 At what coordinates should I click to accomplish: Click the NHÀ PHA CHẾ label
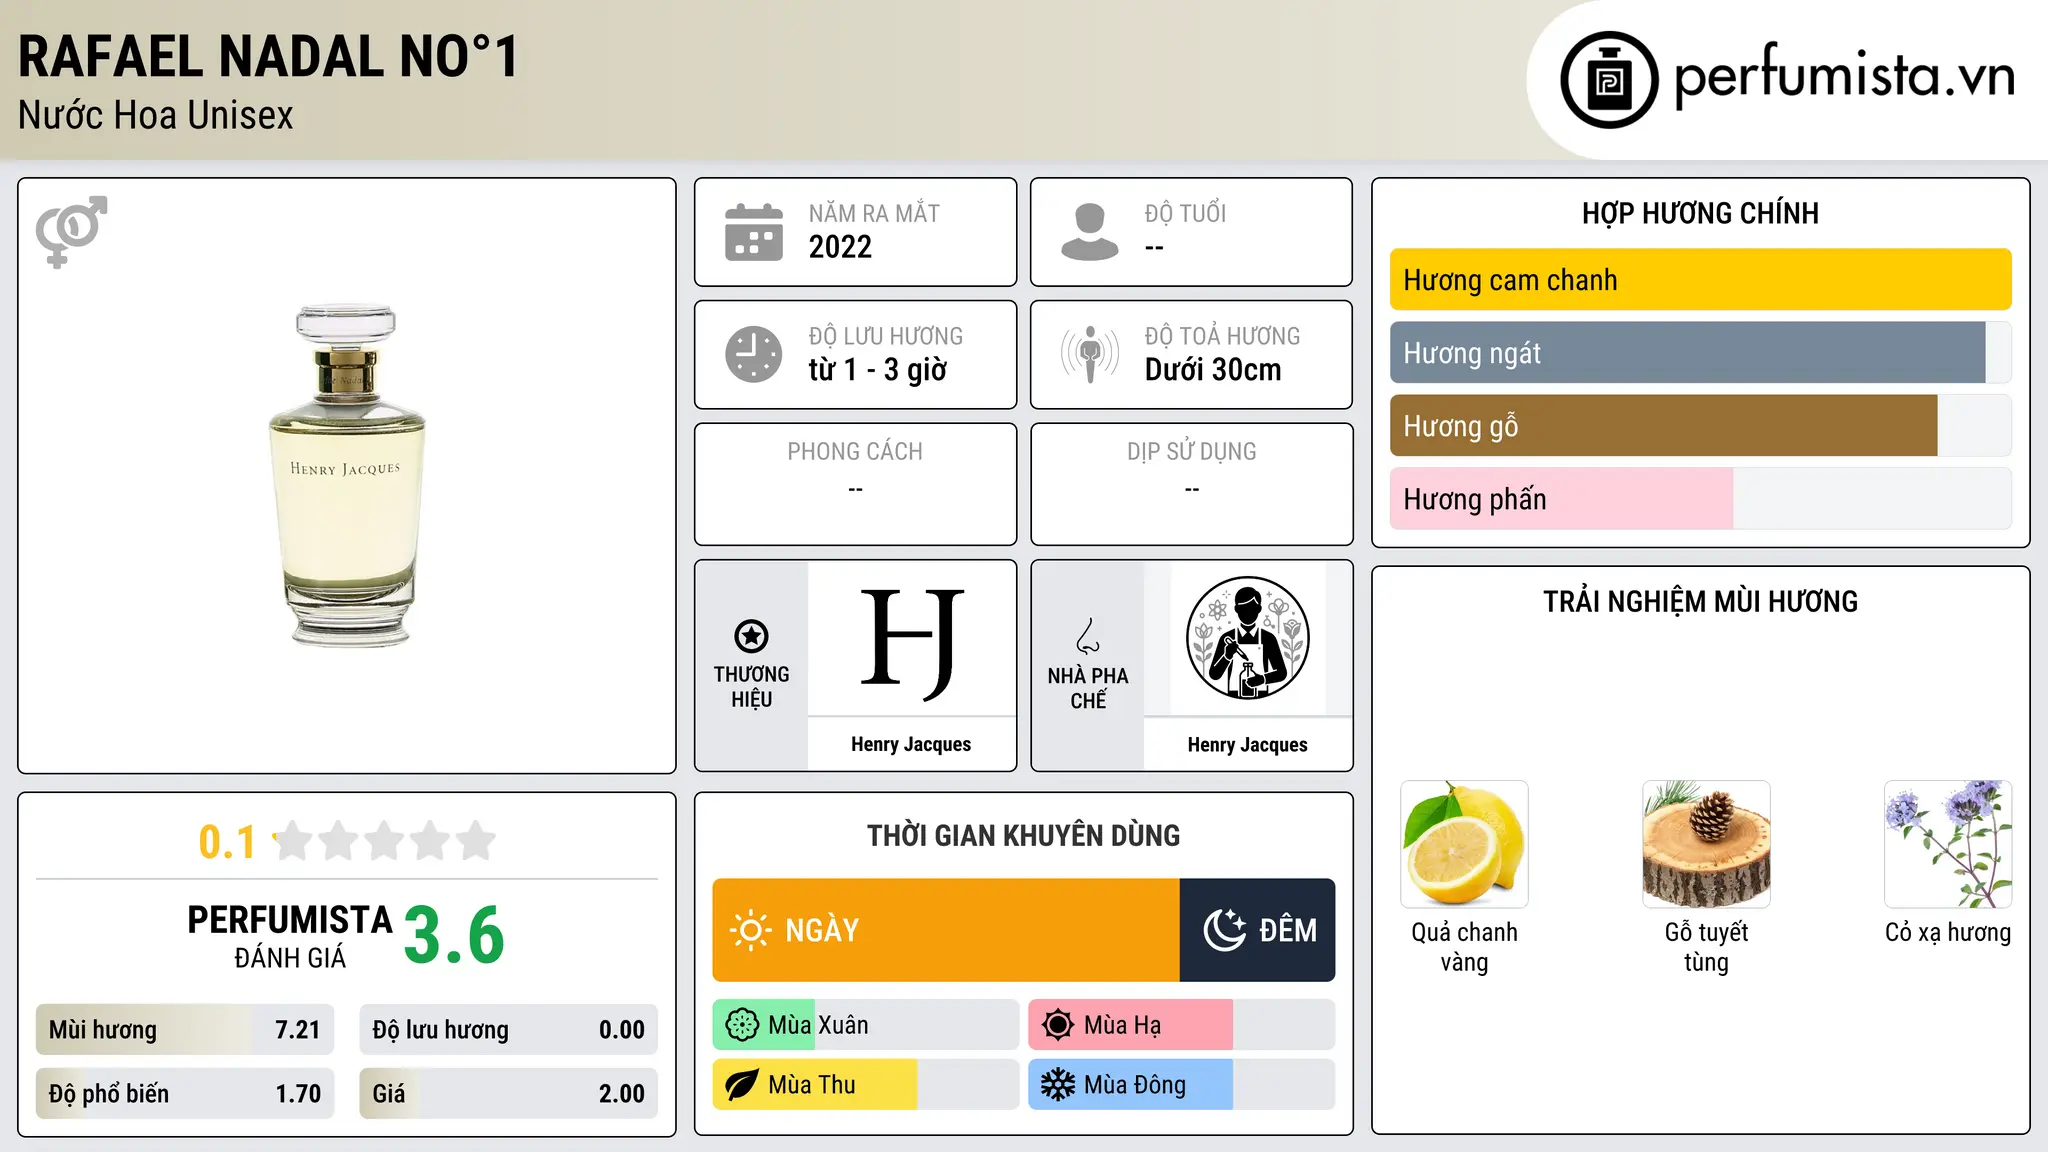point(1088,688)
